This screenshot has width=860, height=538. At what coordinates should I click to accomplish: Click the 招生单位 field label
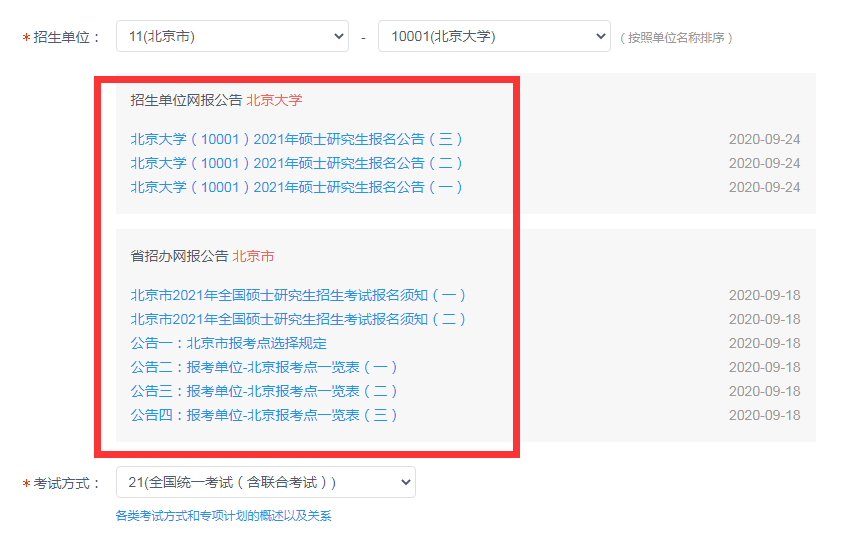pyautogui.click(x=66, y=37)
